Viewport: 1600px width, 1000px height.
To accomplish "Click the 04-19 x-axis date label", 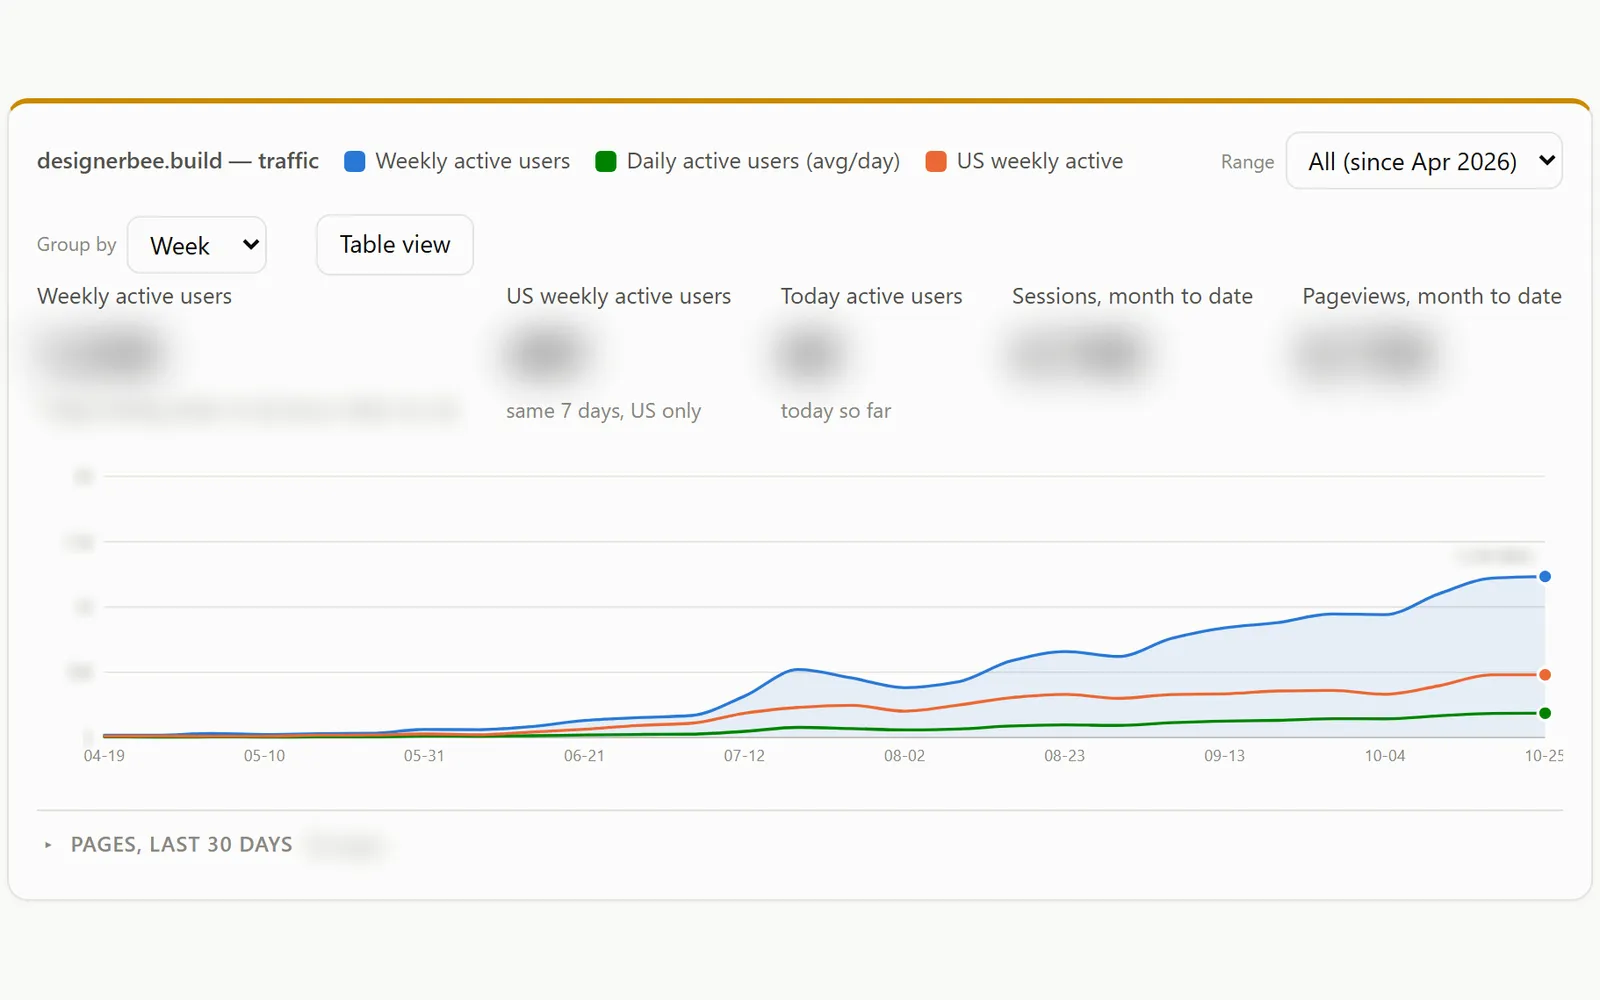I will pos(104,756).
